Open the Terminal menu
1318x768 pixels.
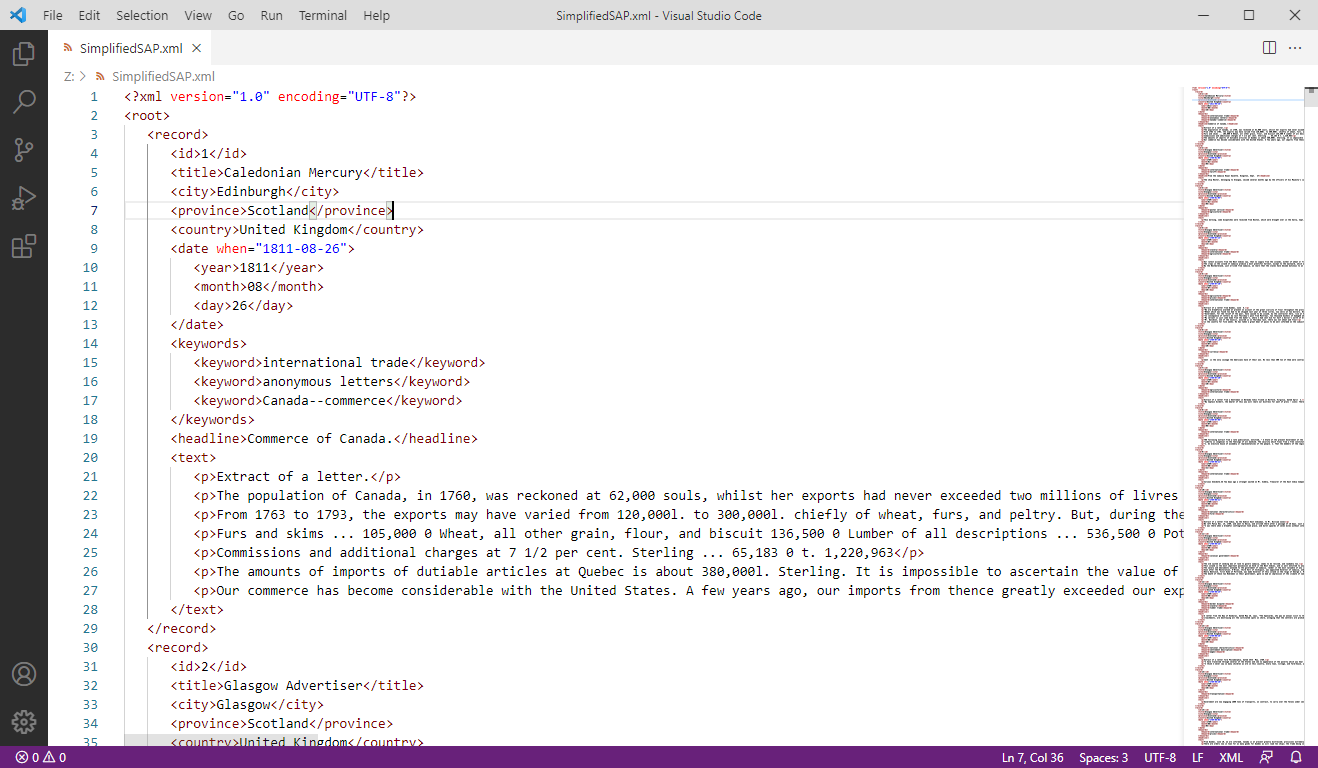[322, 15]
